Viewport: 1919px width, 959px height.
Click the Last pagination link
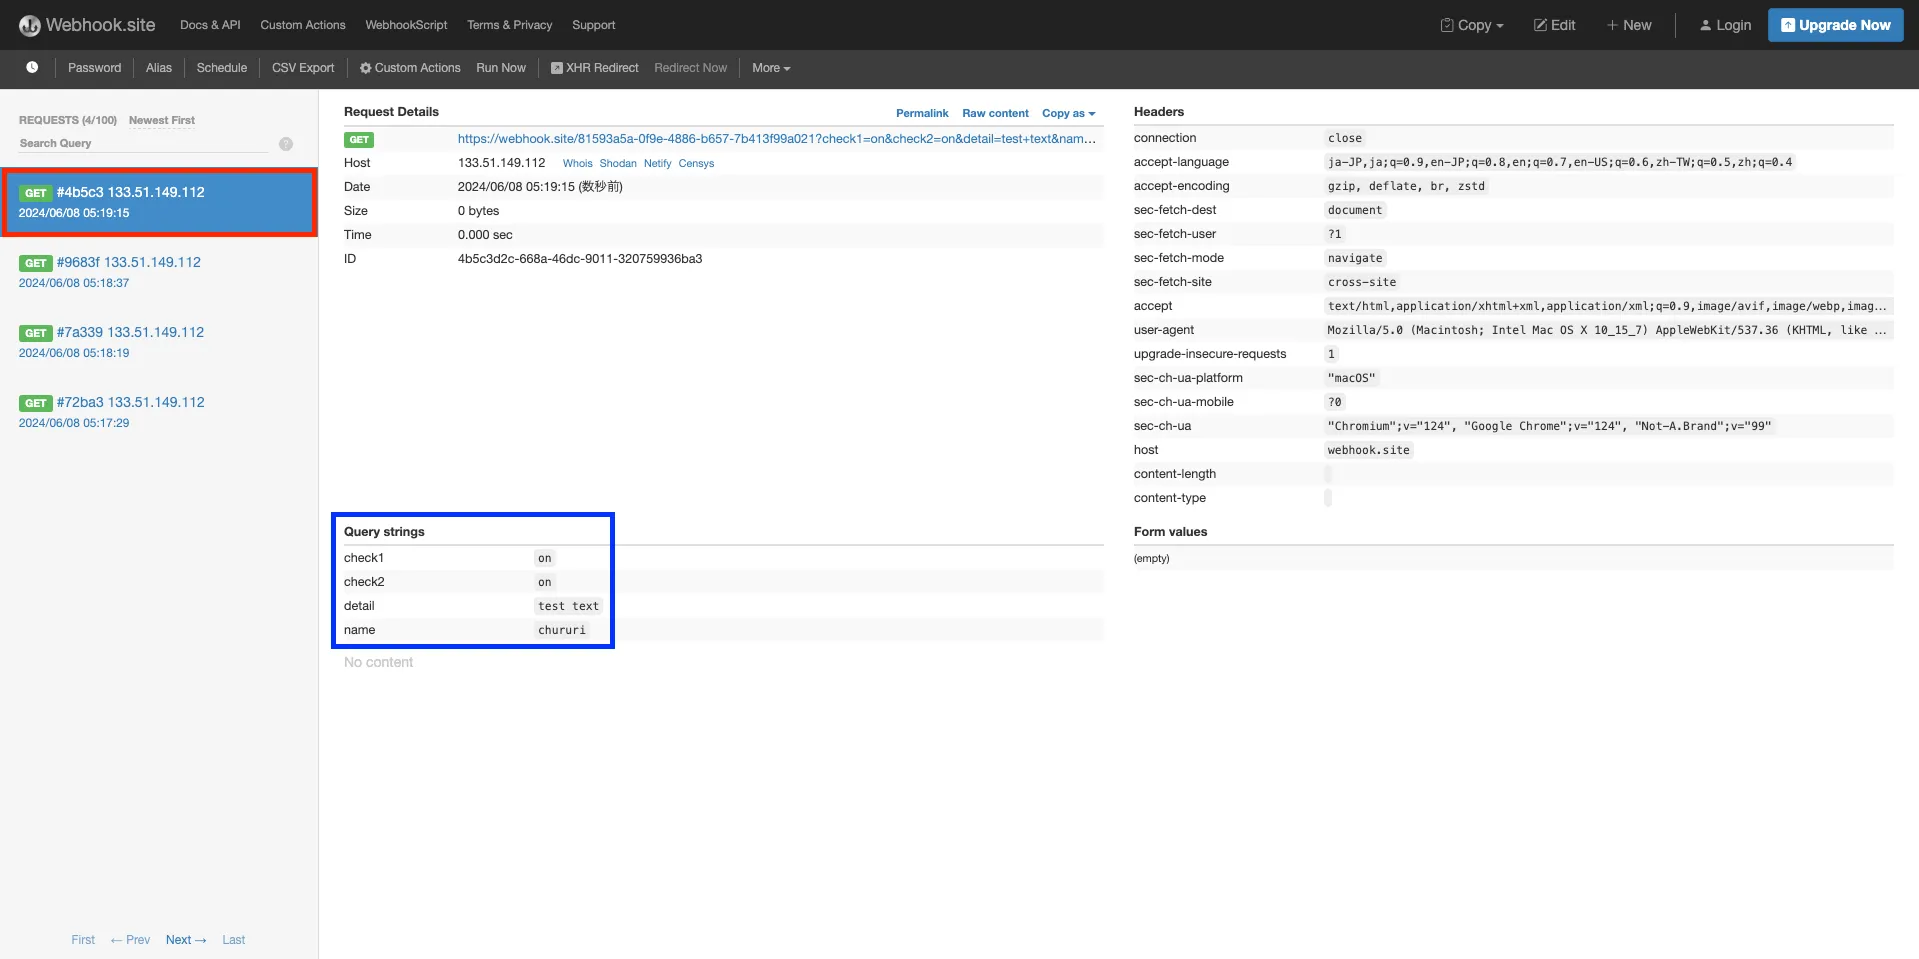coord(233,940)
